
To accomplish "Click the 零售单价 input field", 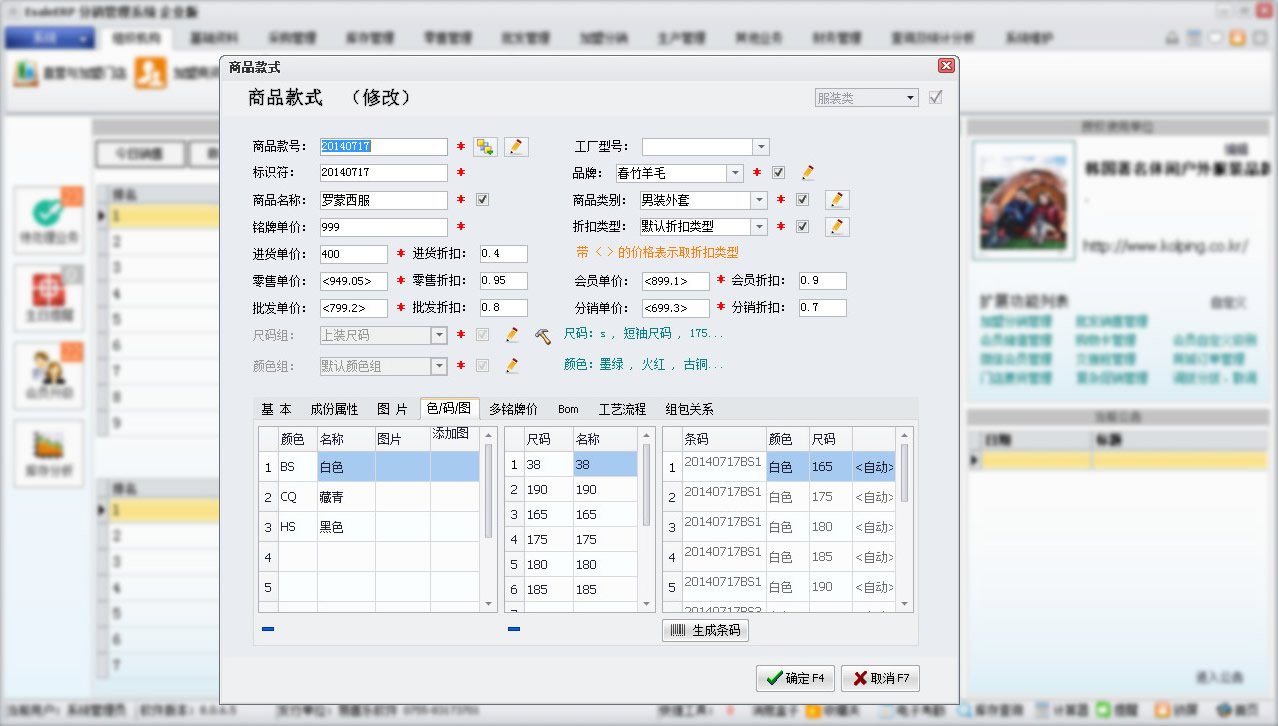I will pos(353,281).
